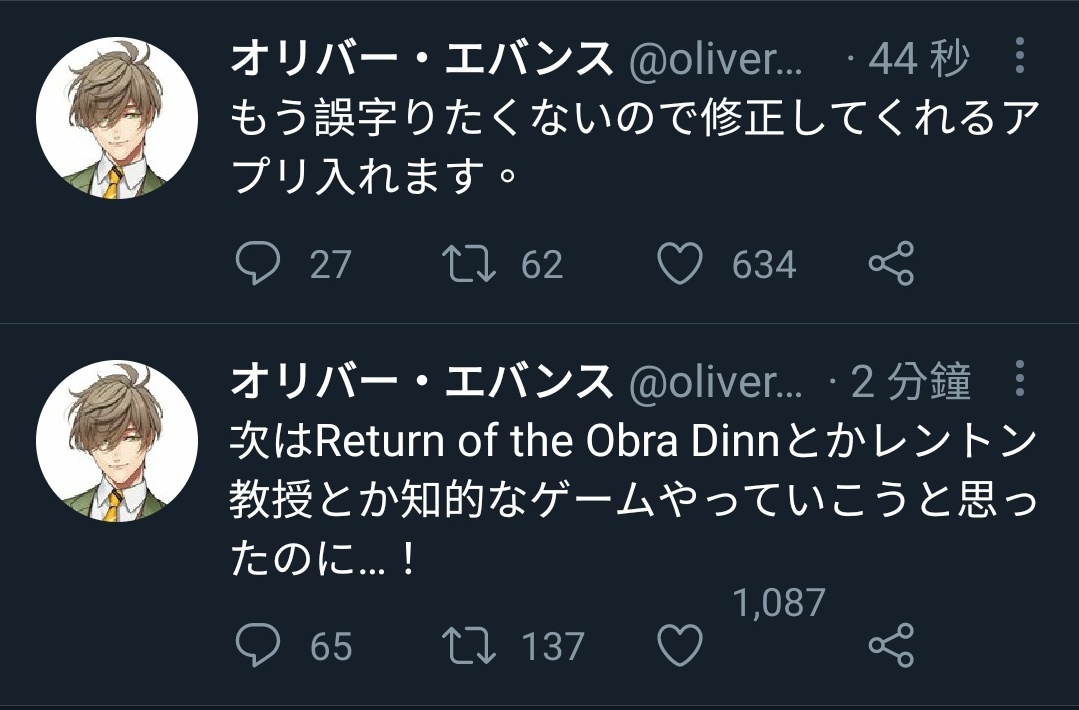The image size is (1079, 710).
Task: Select the @oliver handle on second tweet
Action: click(716, 383)
